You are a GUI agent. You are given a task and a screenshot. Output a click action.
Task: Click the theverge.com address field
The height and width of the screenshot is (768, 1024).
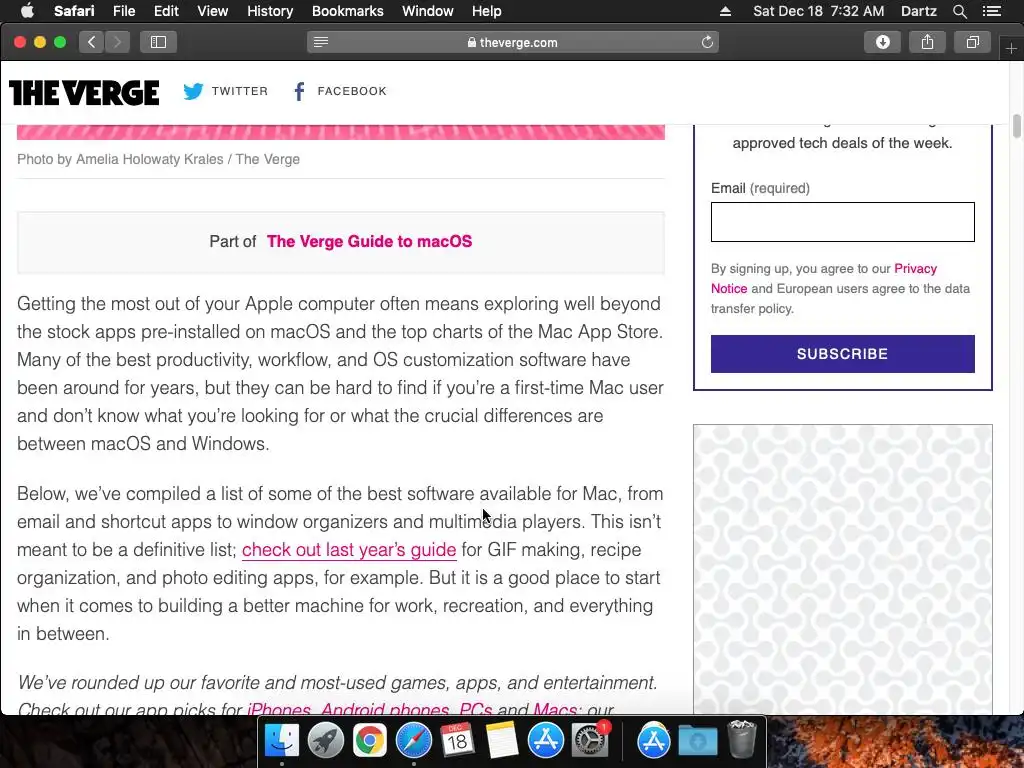[x=513, y=42]
